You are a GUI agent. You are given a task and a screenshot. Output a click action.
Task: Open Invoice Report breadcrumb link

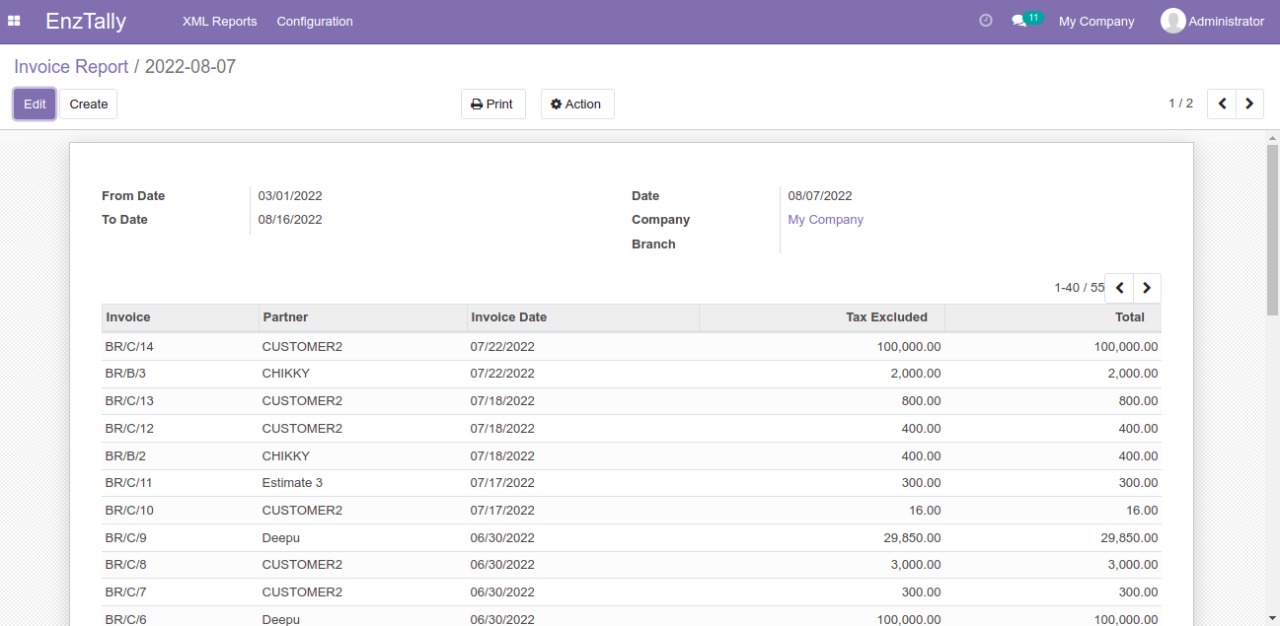click(x=70, y=66)
